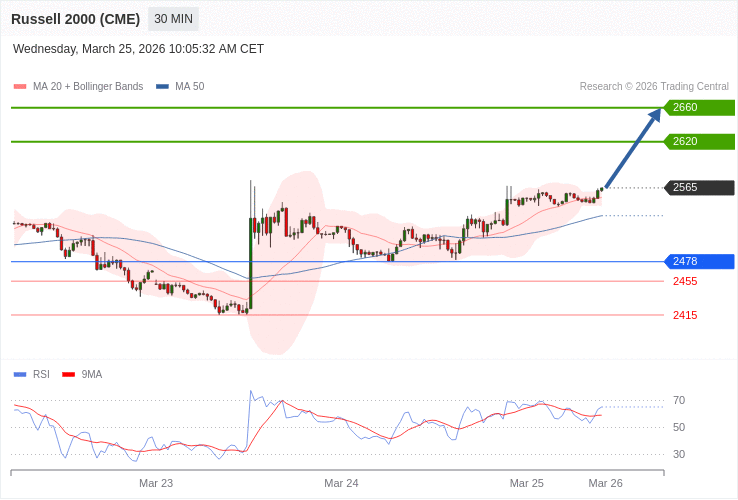Click the 30 MIN timeframe badge

173,19
